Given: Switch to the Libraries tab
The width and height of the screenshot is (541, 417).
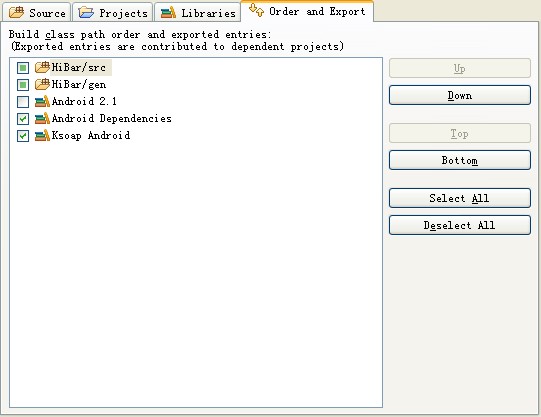Looking at the screenshot, I should pyautogui.click(x=198, y=13).
